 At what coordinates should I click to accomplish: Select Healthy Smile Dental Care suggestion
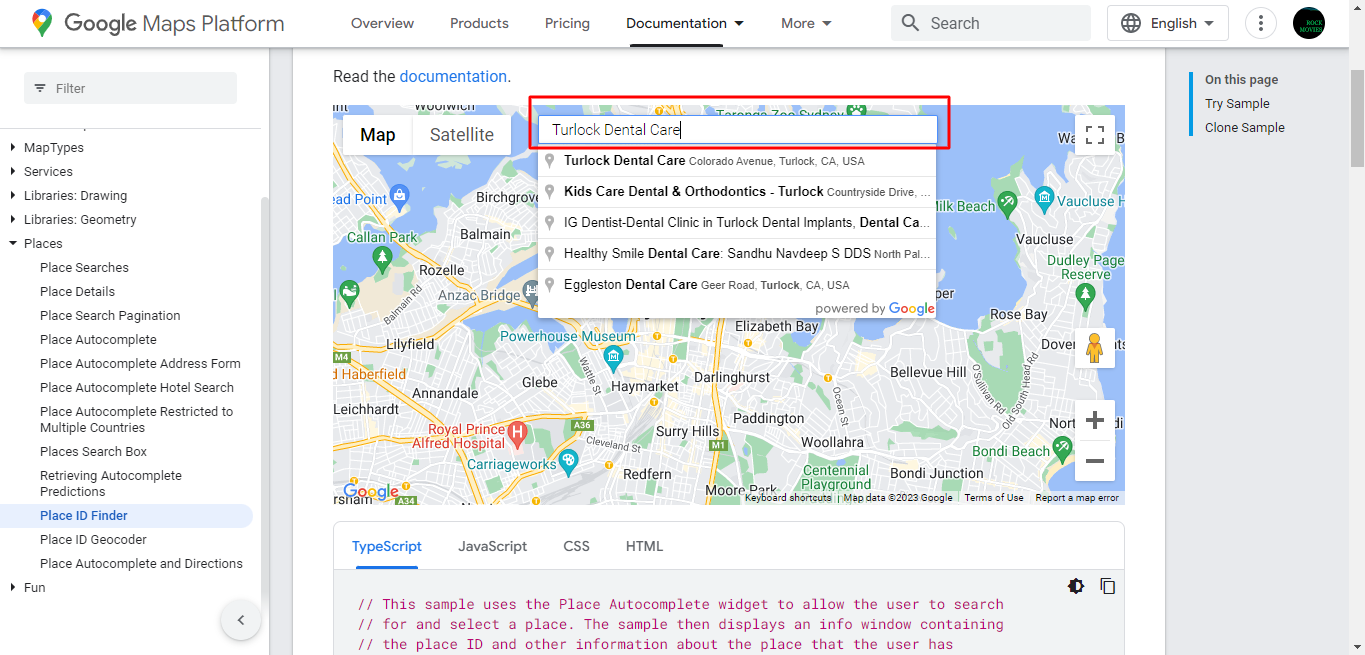click(737, 254)
